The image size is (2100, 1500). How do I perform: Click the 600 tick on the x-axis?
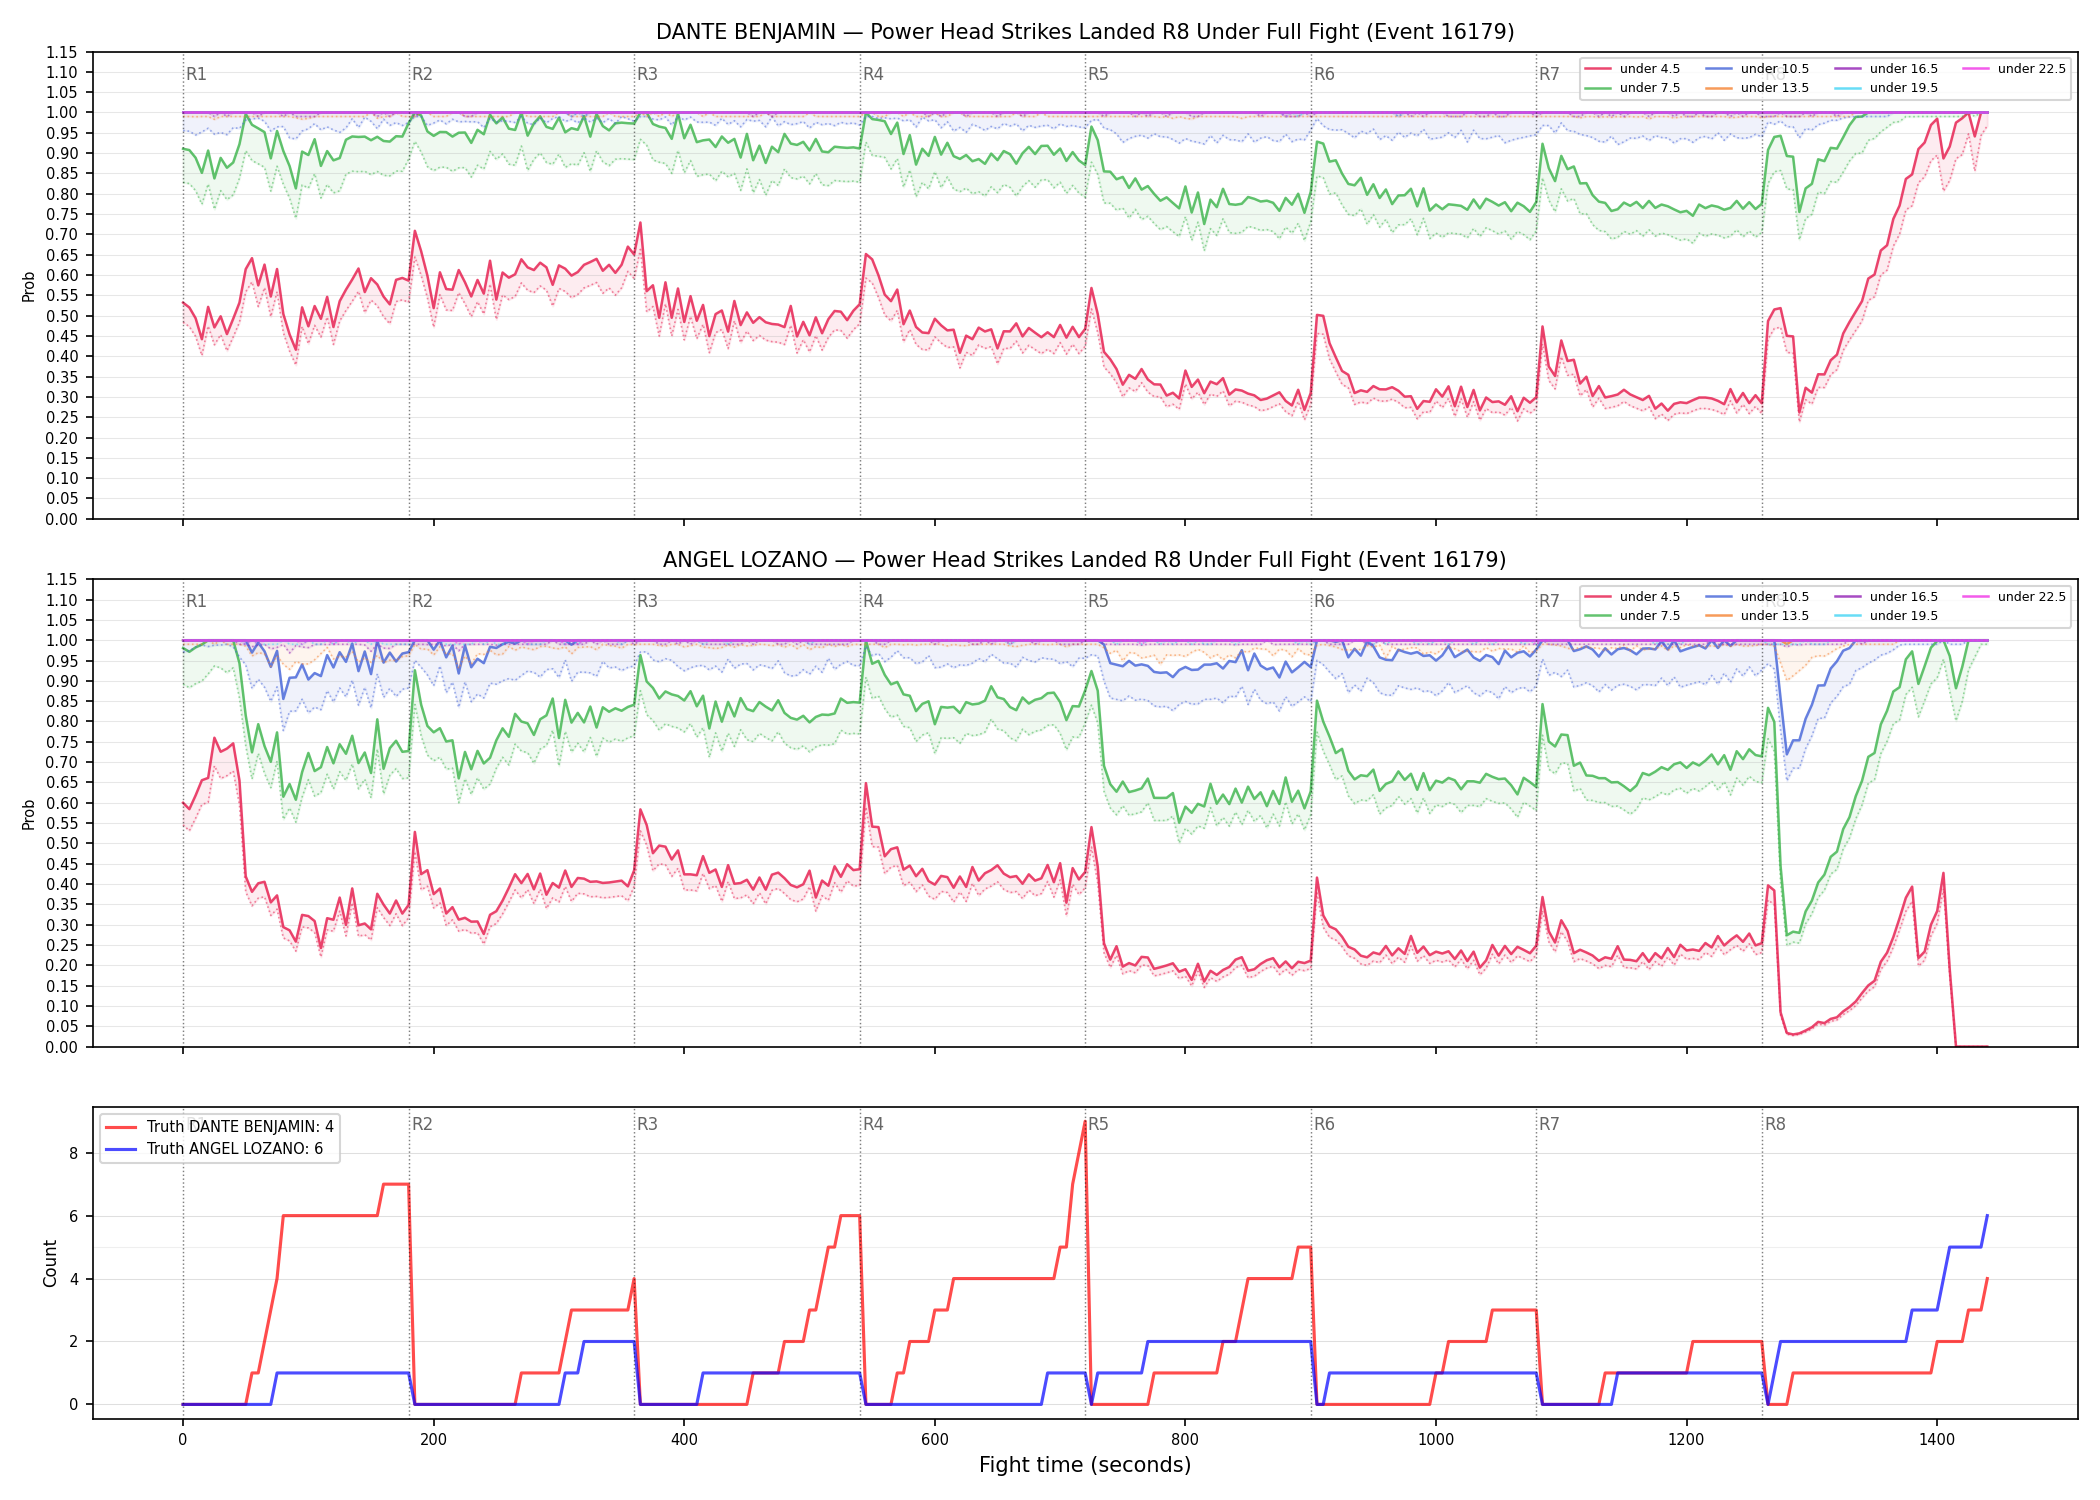click(x=934, y=1440)
